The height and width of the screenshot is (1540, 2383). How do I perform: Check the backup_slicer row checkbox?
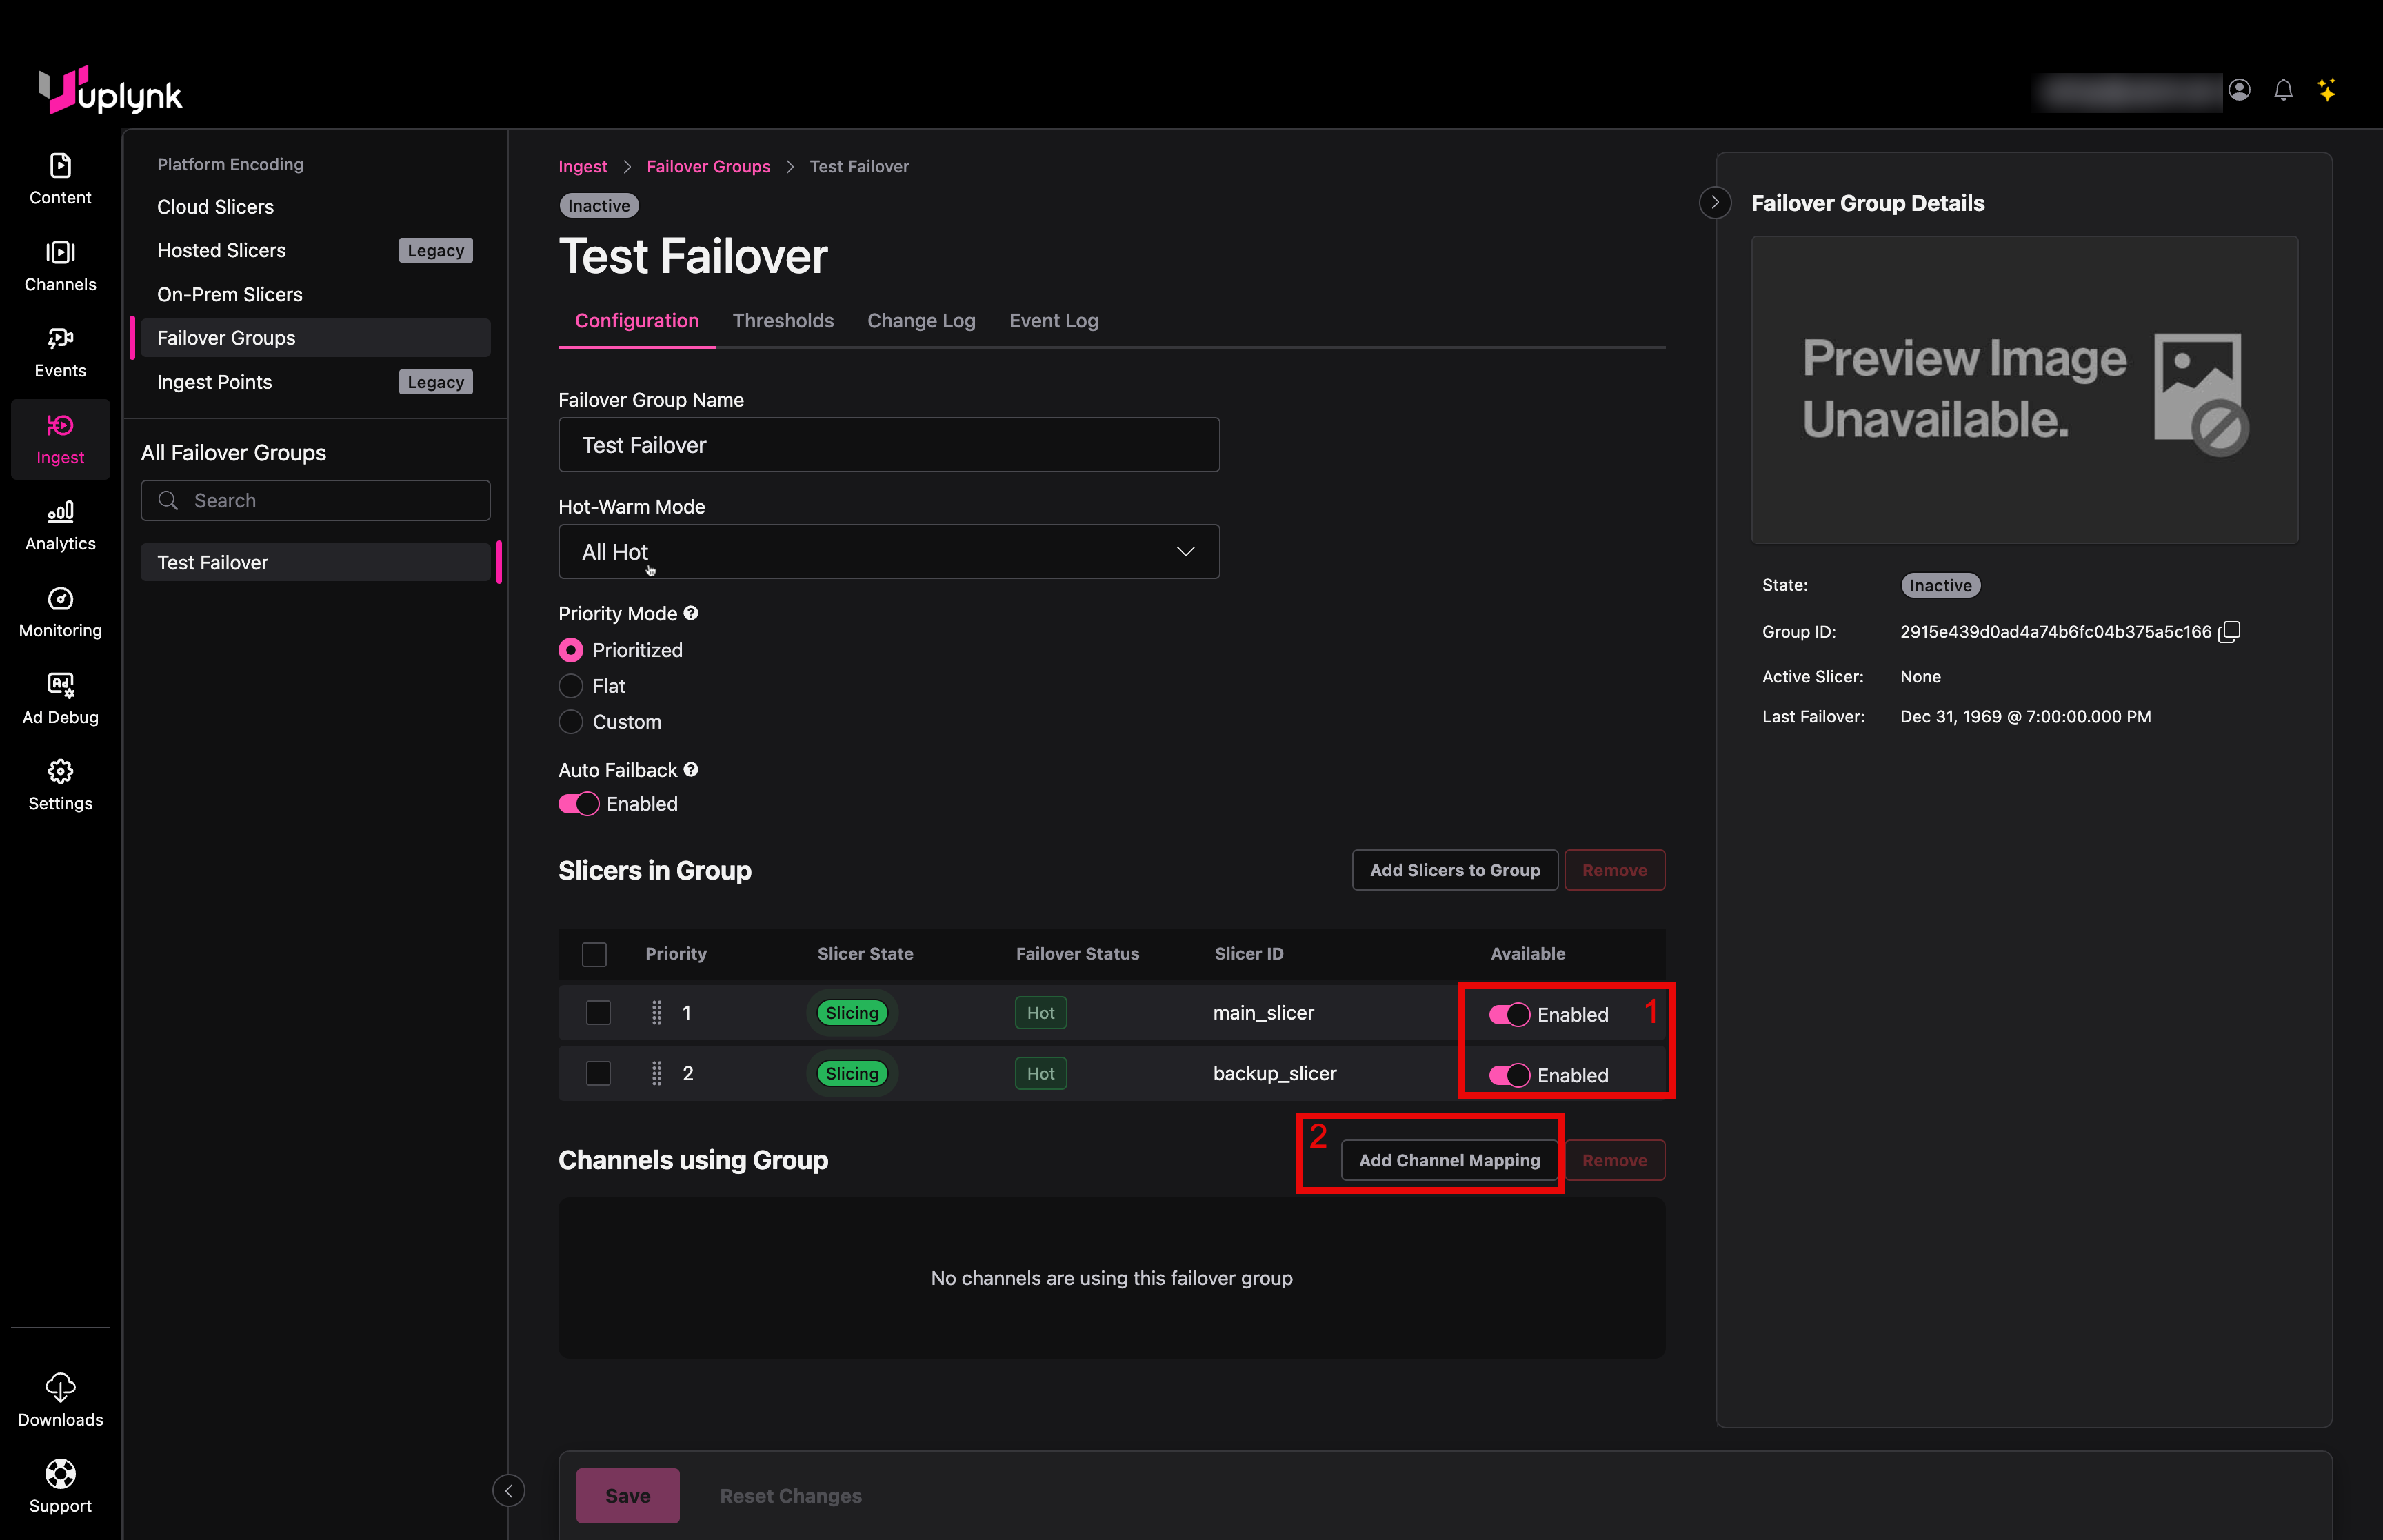598,1073
